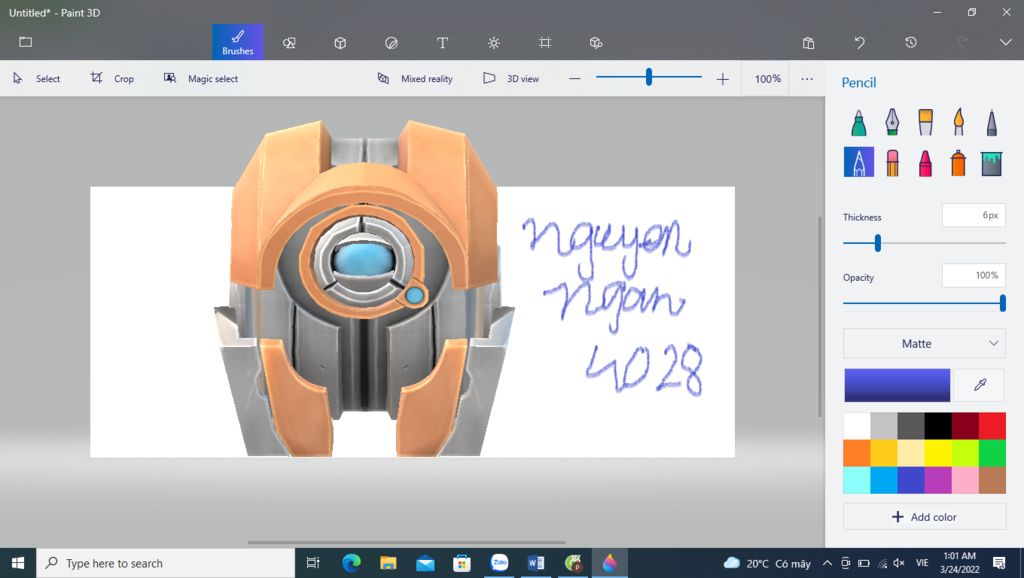Click the Opacity 100% field
This screenshot has height=578, width=1024.
[x=974, y=276]
